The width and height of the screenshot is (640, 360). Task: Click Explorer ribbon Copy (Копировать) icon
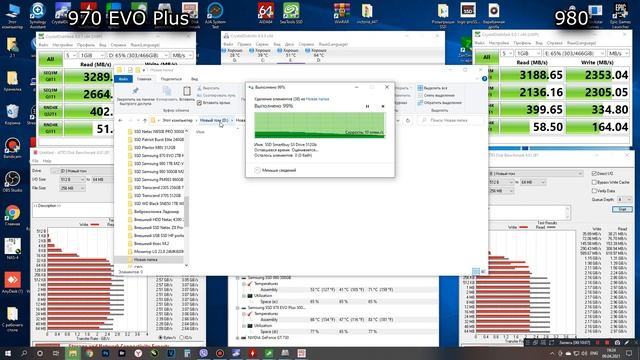pos(167,91)
